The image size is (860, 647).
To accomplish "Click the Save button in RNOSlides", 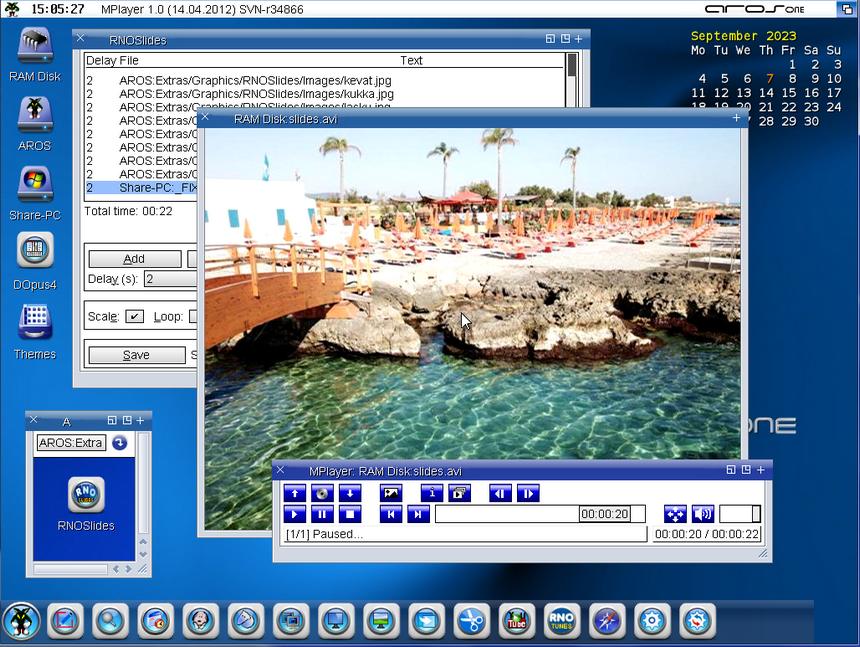I will tap(136, 355).
